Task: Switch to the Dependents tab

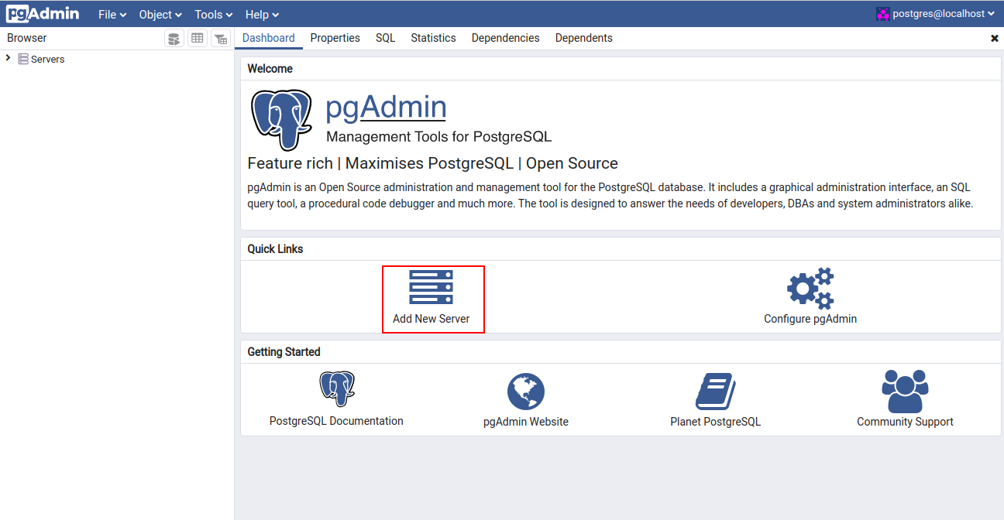Action: coord(583,38)
